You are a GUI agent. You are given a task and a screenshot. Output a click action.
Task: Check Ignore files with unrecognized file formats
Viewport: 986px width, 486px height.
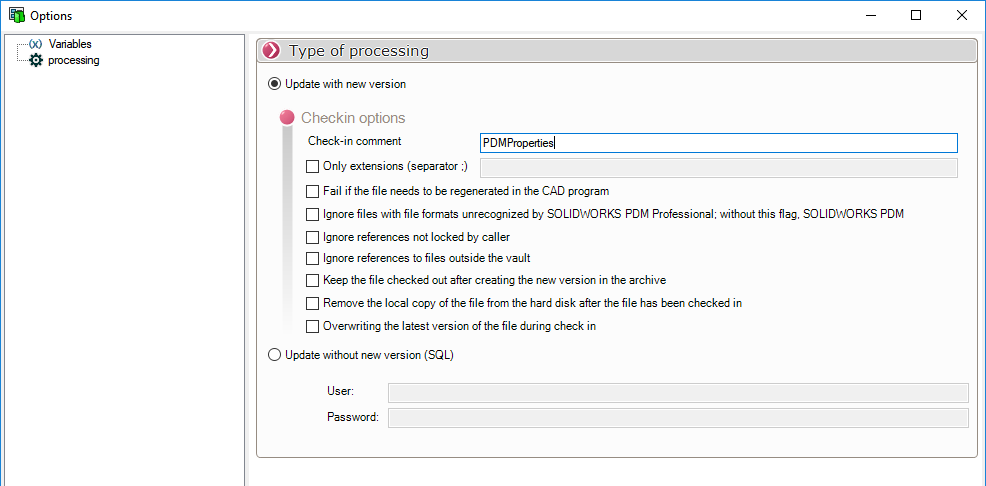pyautogui.click(x=313, y=214)
